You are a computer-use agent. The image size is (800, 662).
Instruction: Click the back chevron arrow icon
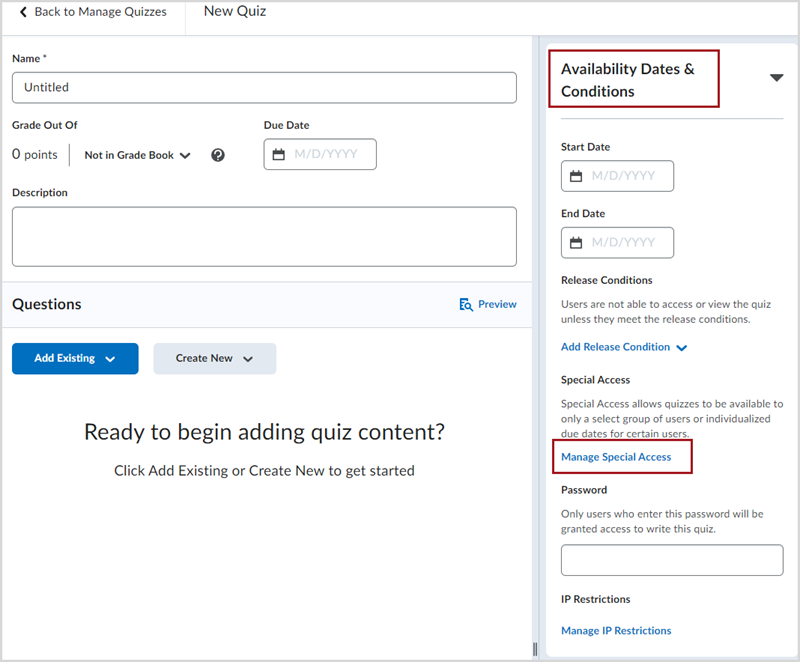tap(23, 12)
